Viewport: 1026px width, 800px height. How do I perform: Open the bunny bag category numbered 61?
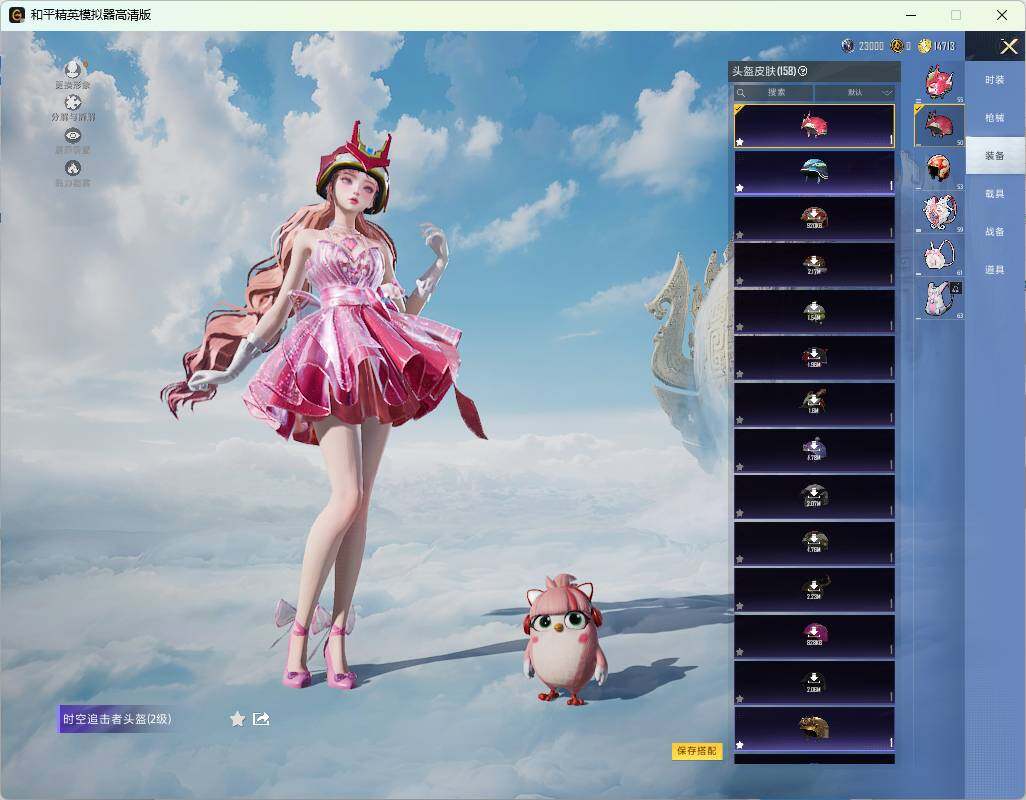pos(940,256)
